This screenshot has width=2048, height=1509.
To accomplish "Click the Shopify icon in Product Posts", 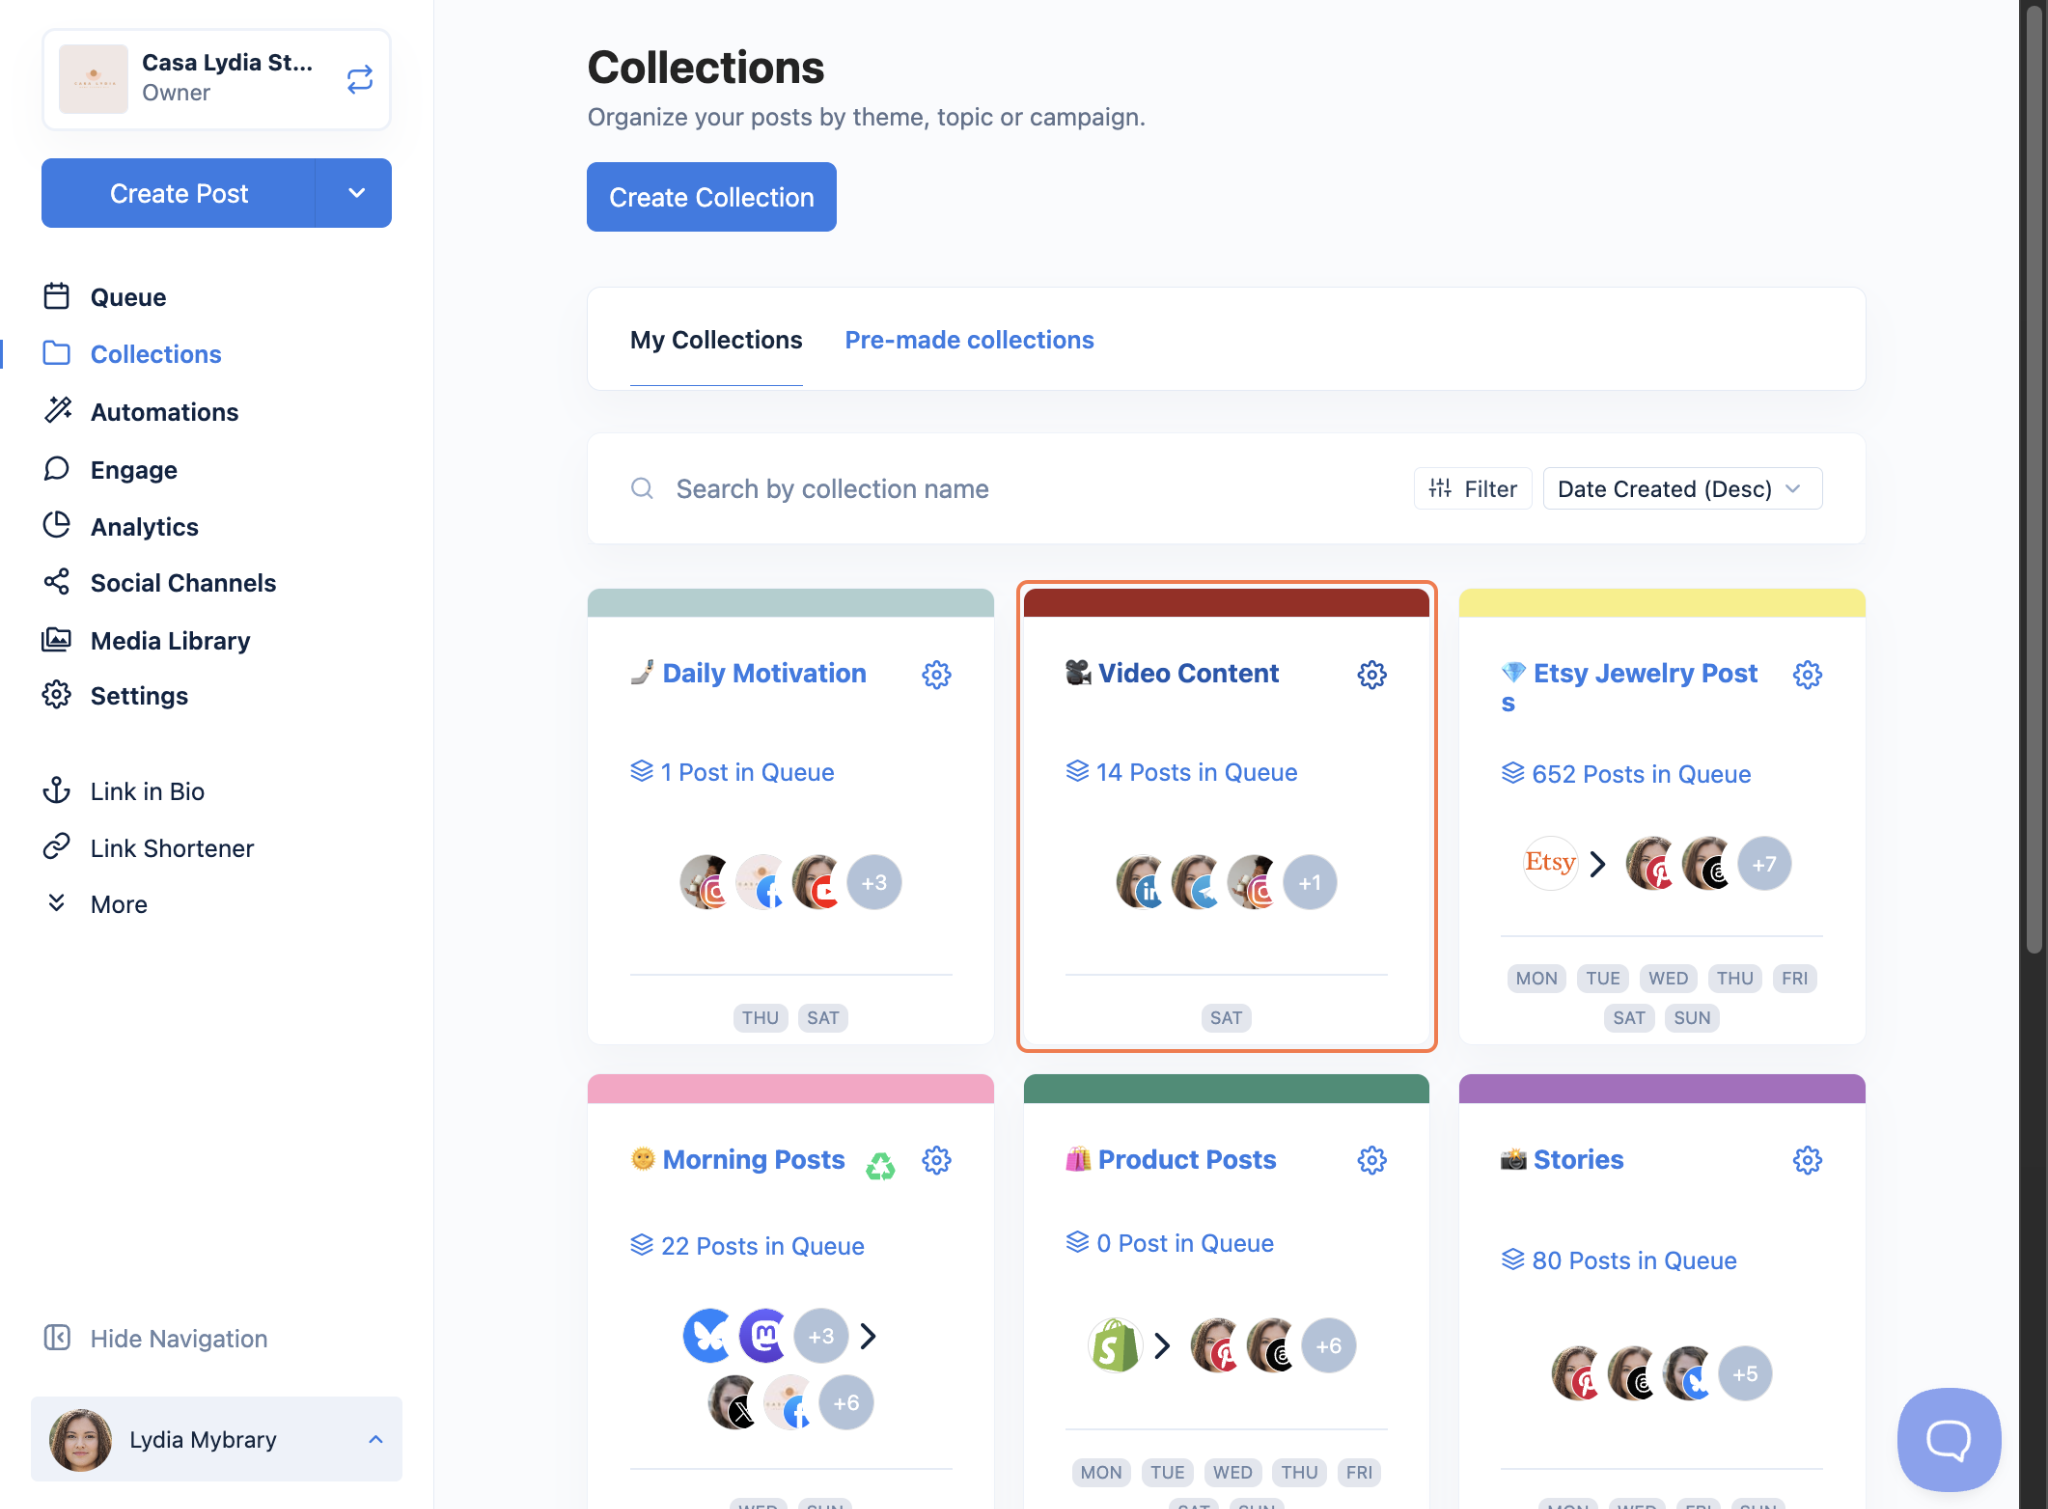I will point(1115,1346).
